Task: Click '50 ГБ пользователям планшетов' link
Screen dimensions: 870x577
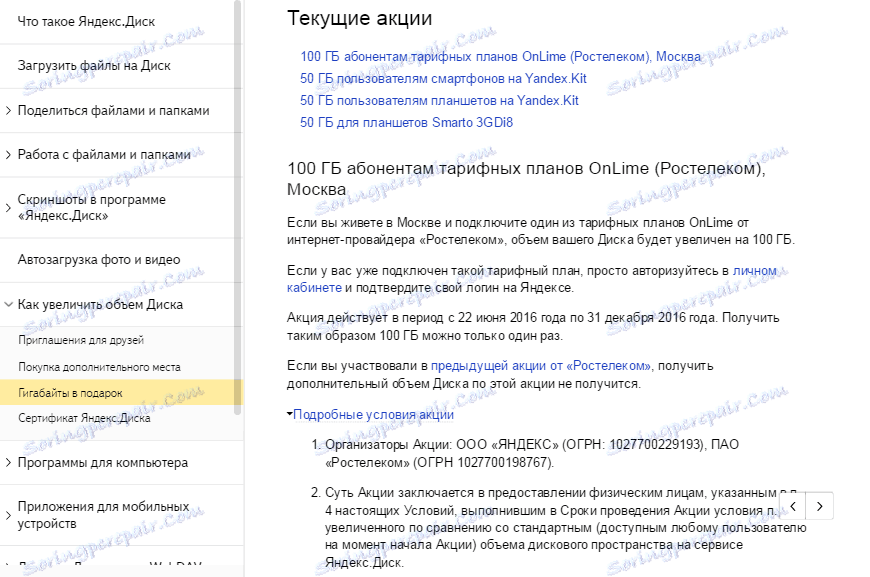Action: tap(439, 101)
